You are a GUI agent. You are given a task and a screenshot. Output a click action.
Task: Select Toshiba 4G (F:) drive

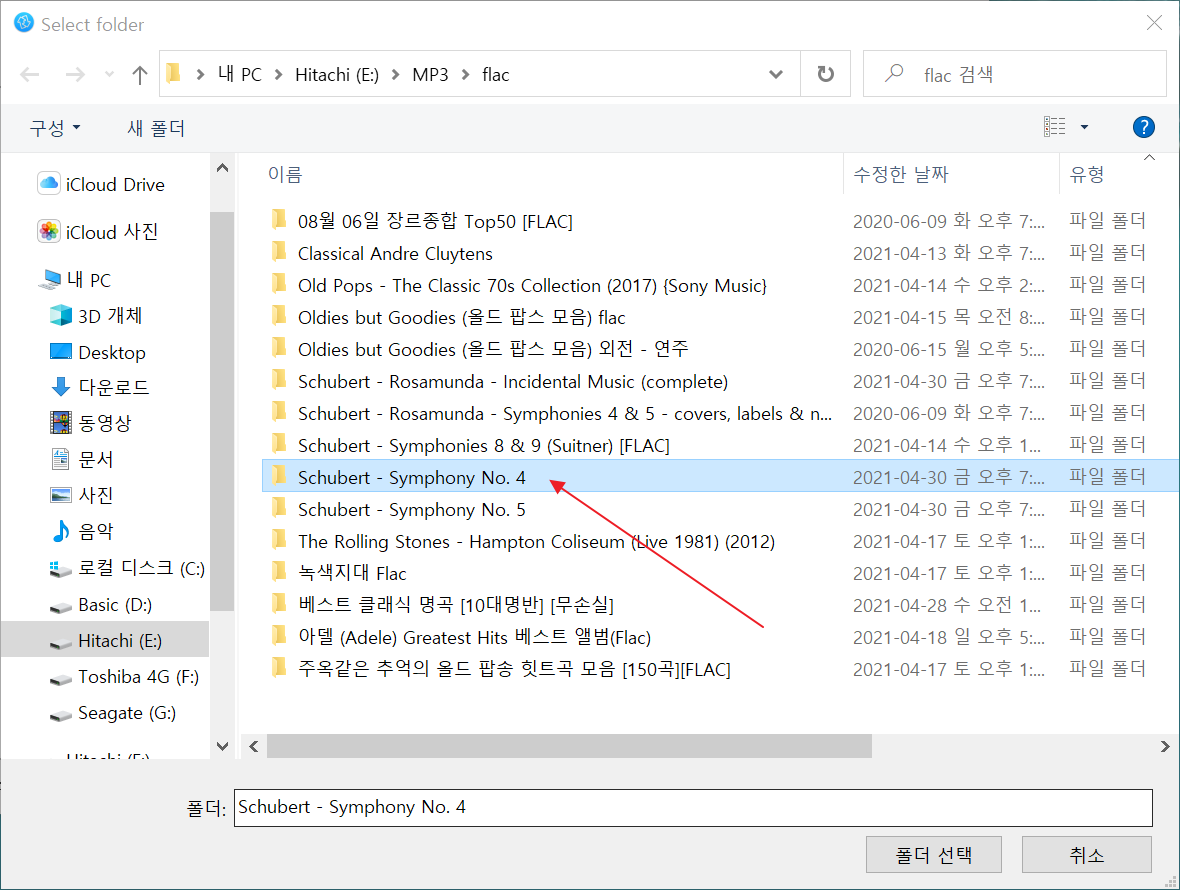pyautogui.click(x=124, y=677)
